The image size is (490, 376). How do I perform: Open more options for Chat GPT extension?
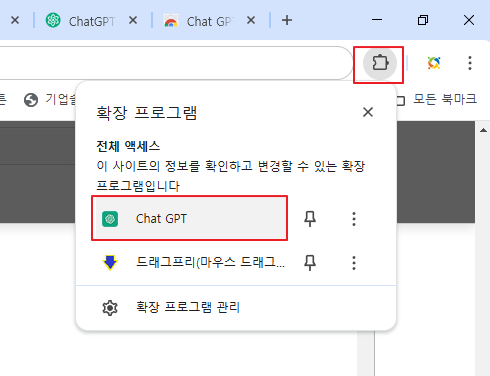click(354, 219)
